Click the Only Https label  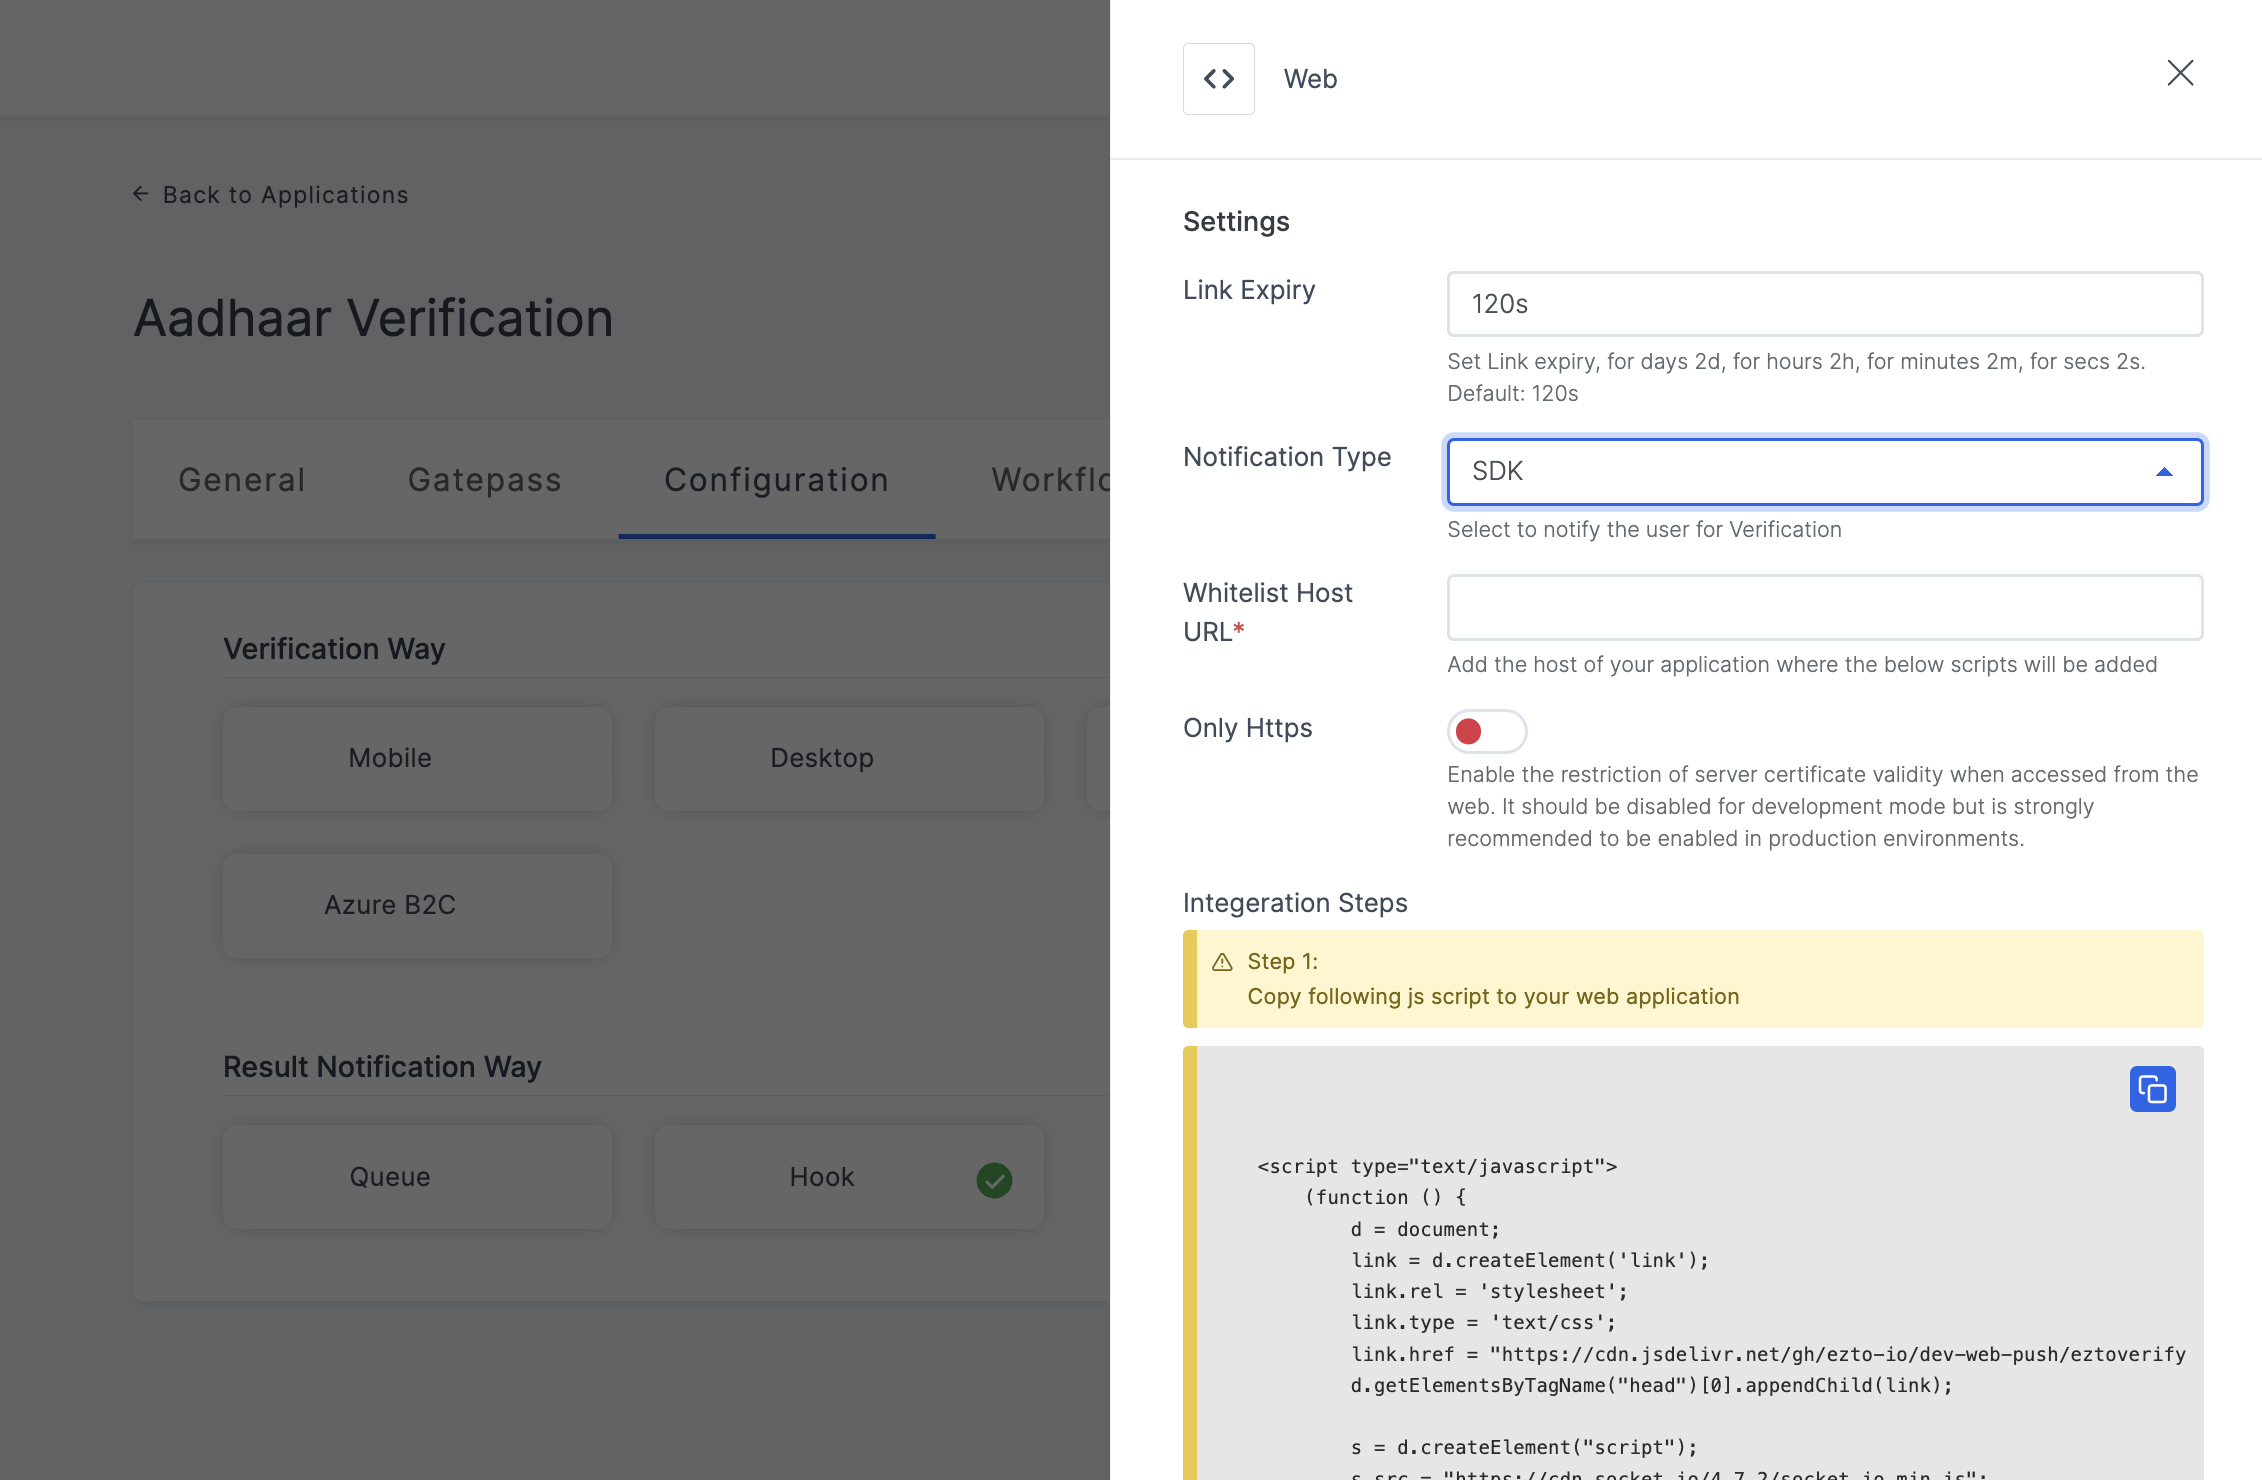(1247, 728)
